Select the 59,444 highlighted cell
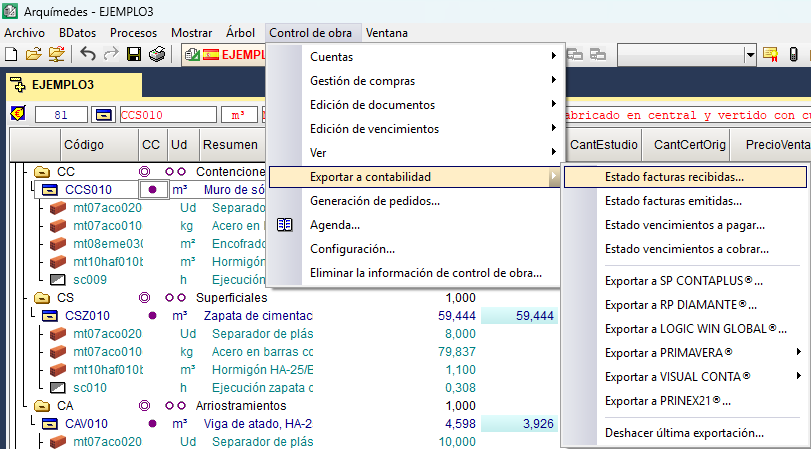This screenshot has width=811, height=449. point(519,316)
